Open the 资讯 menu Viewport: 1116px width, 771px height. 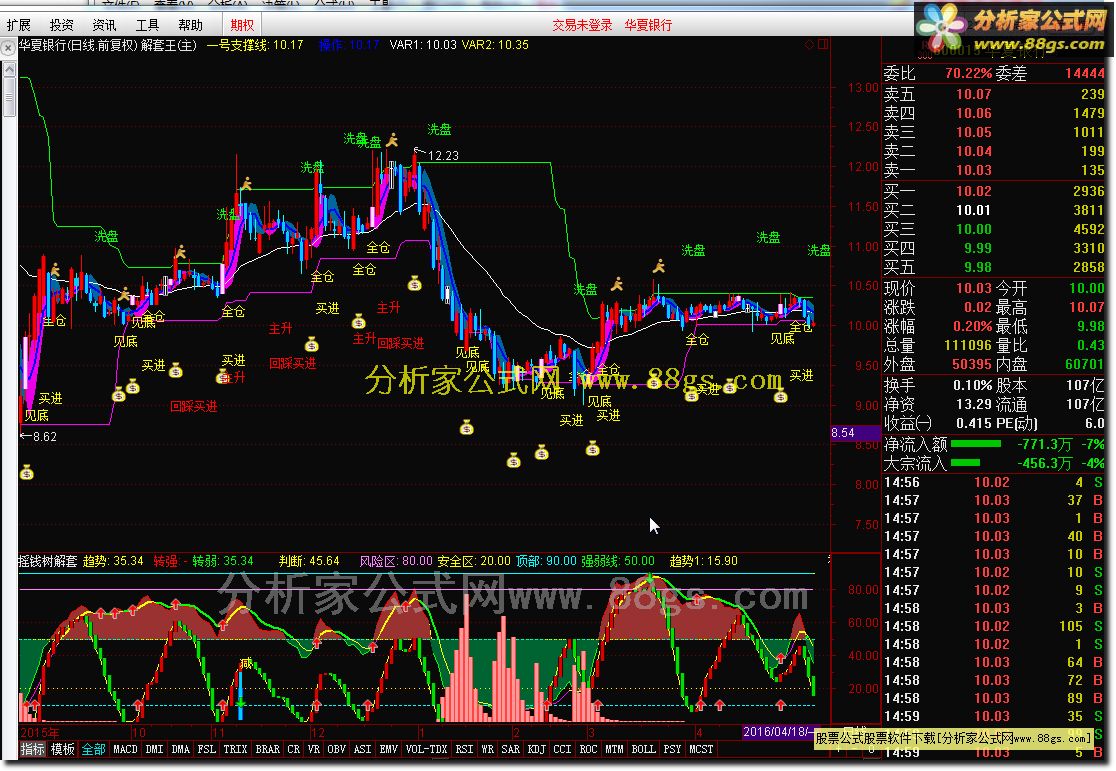pos(104,25)
